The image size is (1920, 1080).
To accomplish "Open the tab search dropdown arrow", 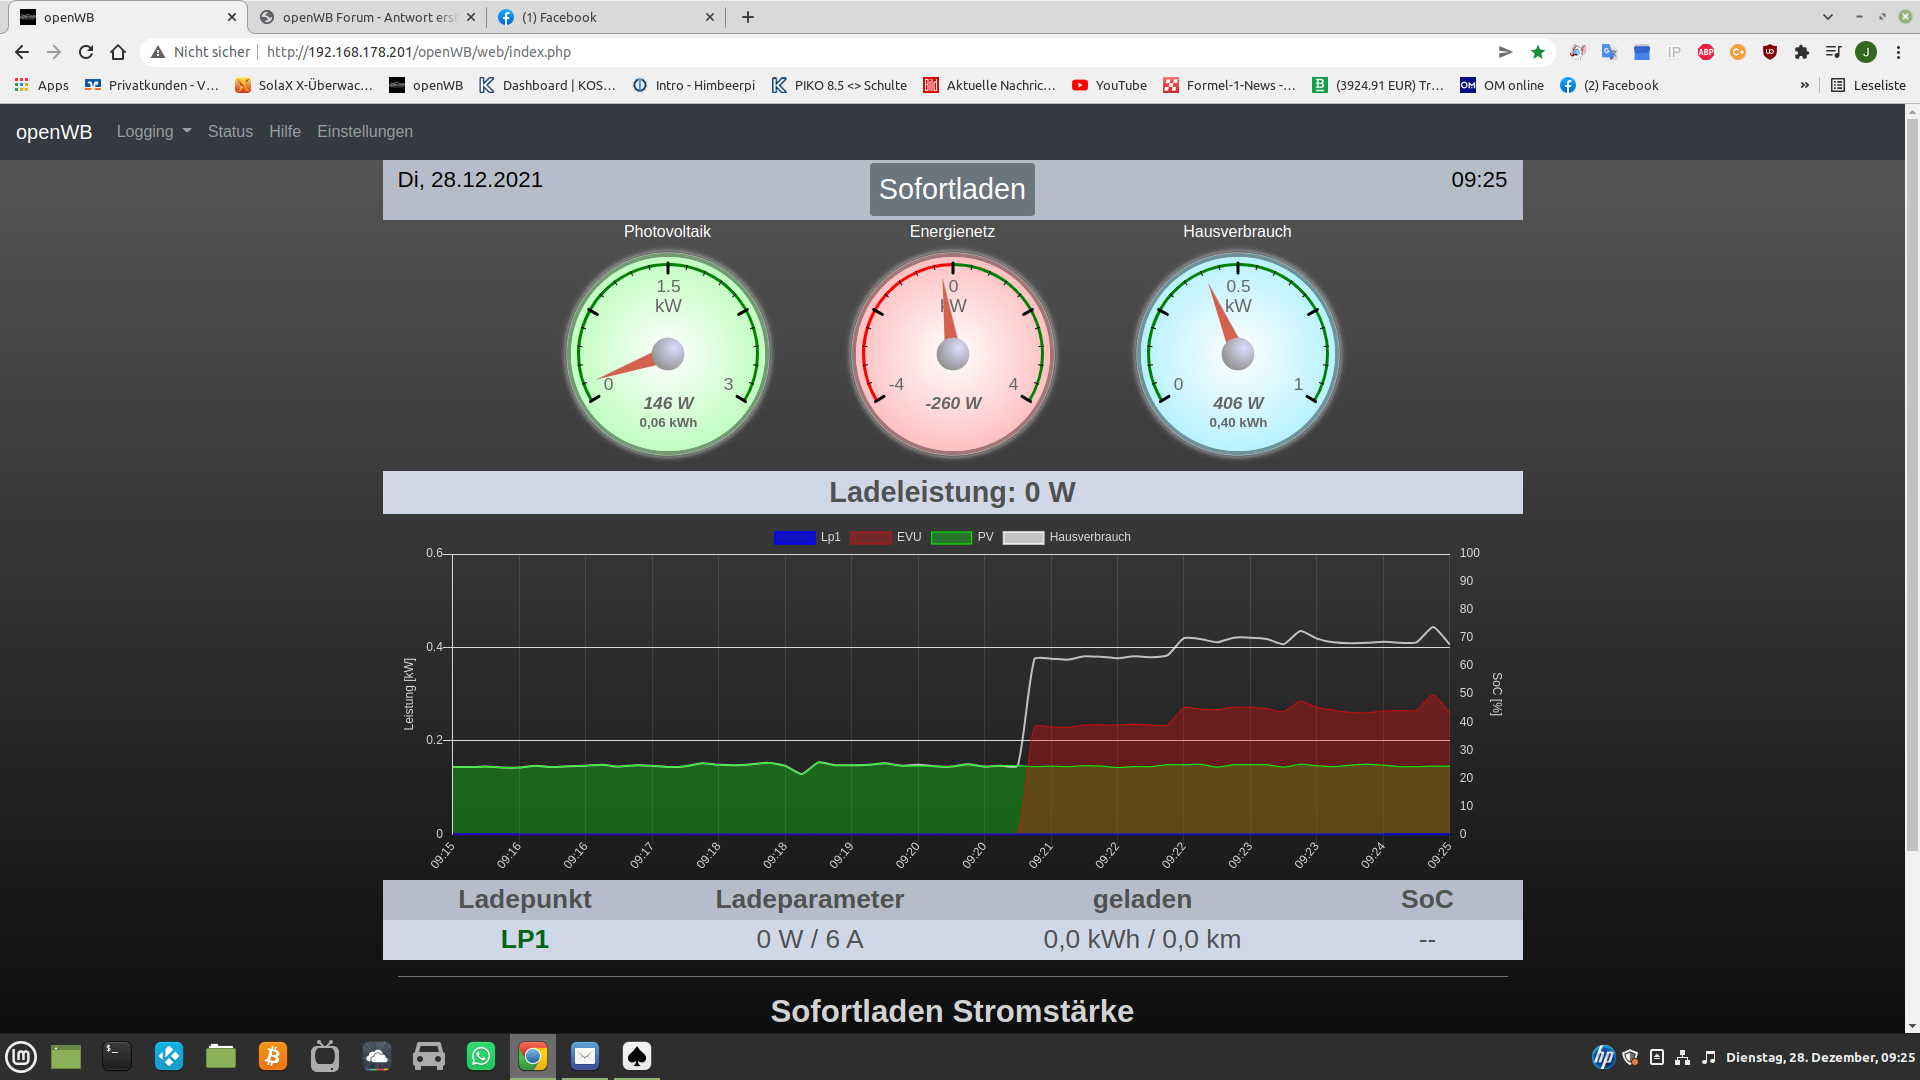I will click(1828, 17).
